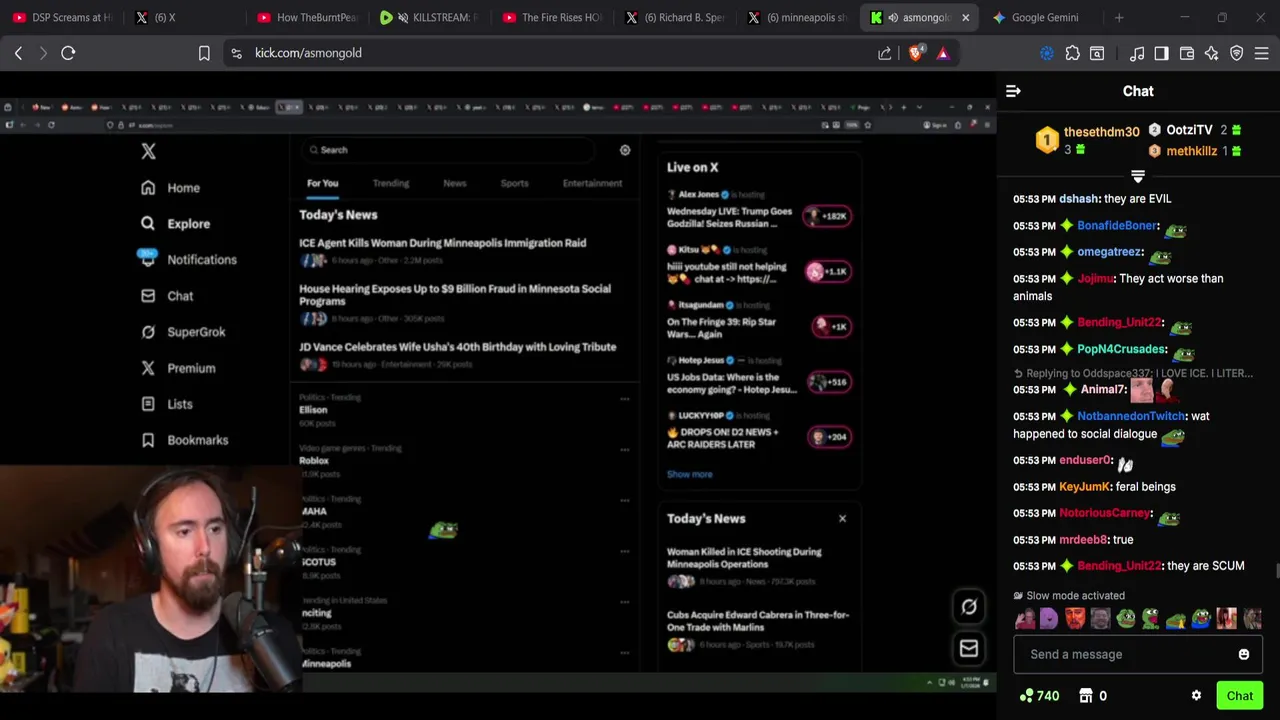The width and height of the screenshot is (1280, 720).
Task: Click Show more under Live on X
Action: point(690,474)
